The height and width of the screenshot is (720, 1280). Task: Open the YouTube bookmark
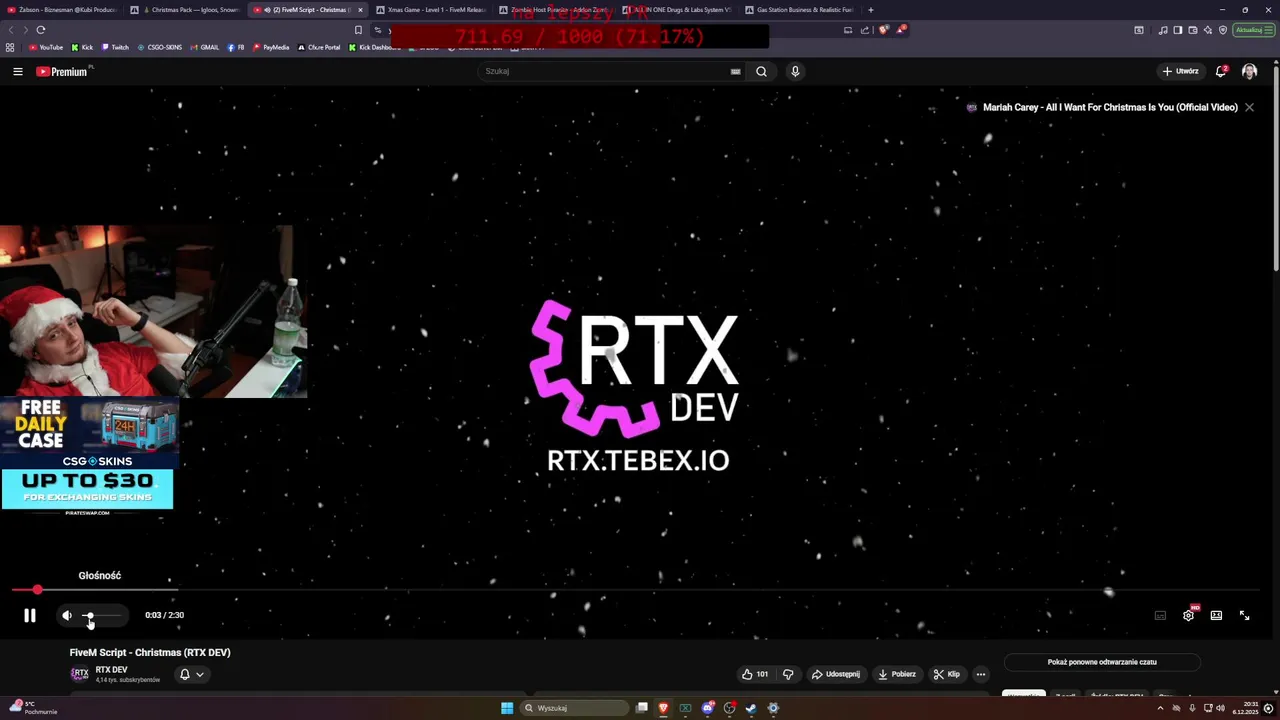point(46,47)
